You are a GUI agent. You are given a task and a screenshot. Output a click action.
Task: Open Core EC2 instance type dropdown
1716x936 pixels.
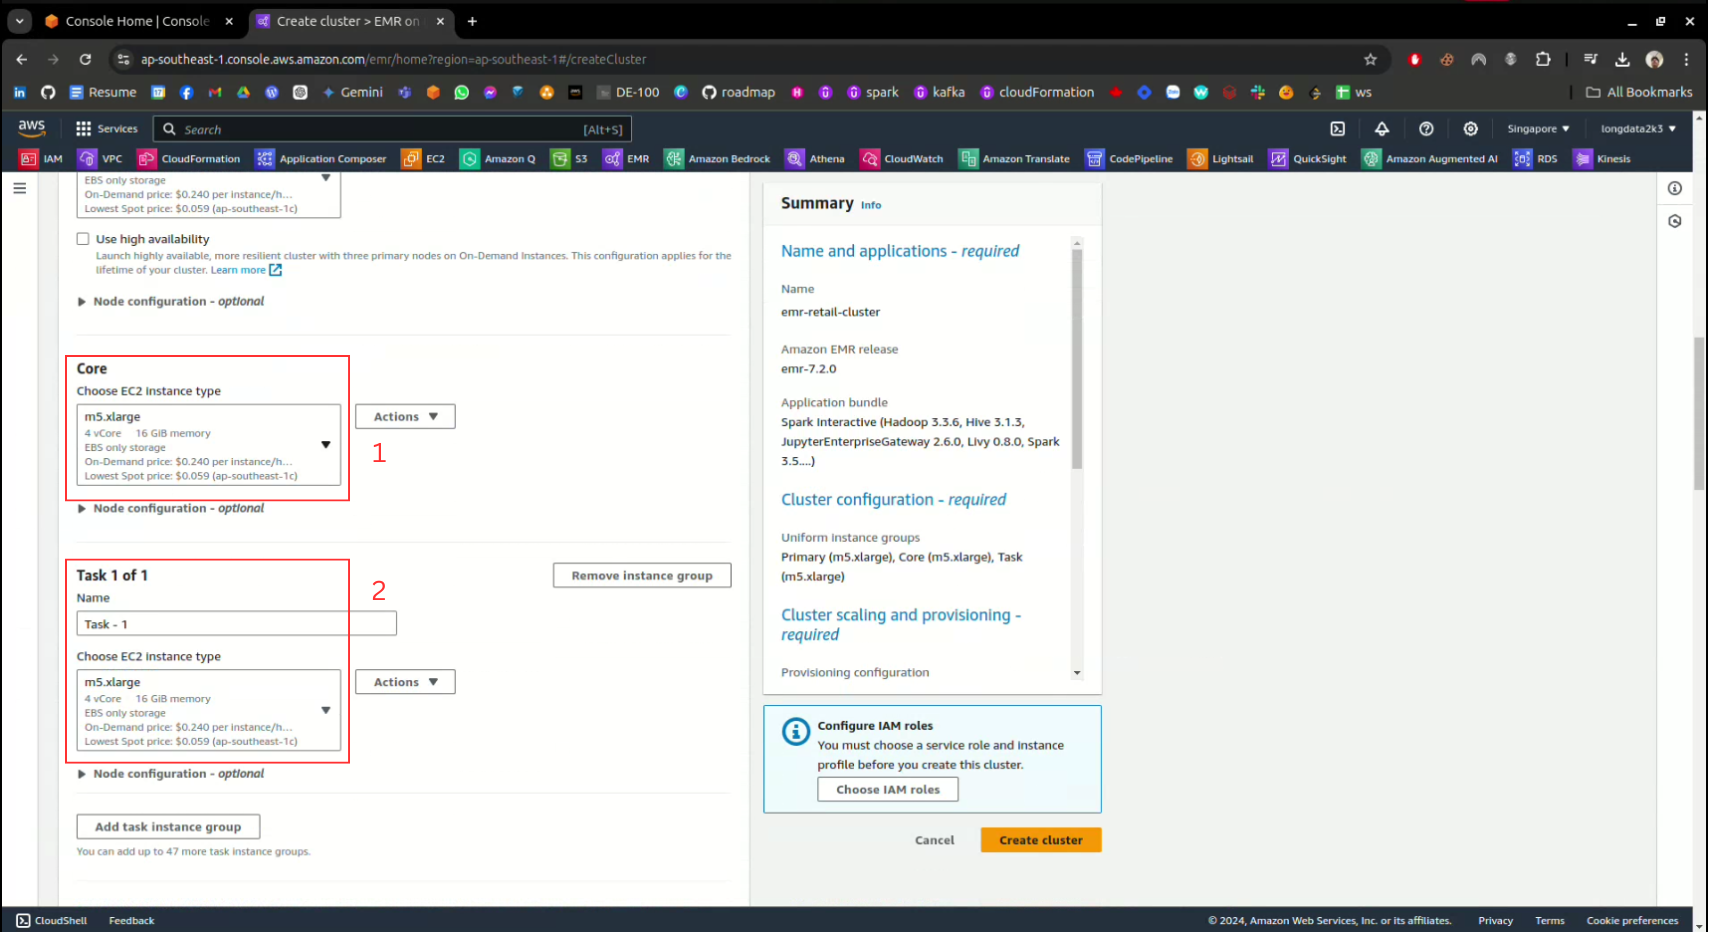point(208,445)
